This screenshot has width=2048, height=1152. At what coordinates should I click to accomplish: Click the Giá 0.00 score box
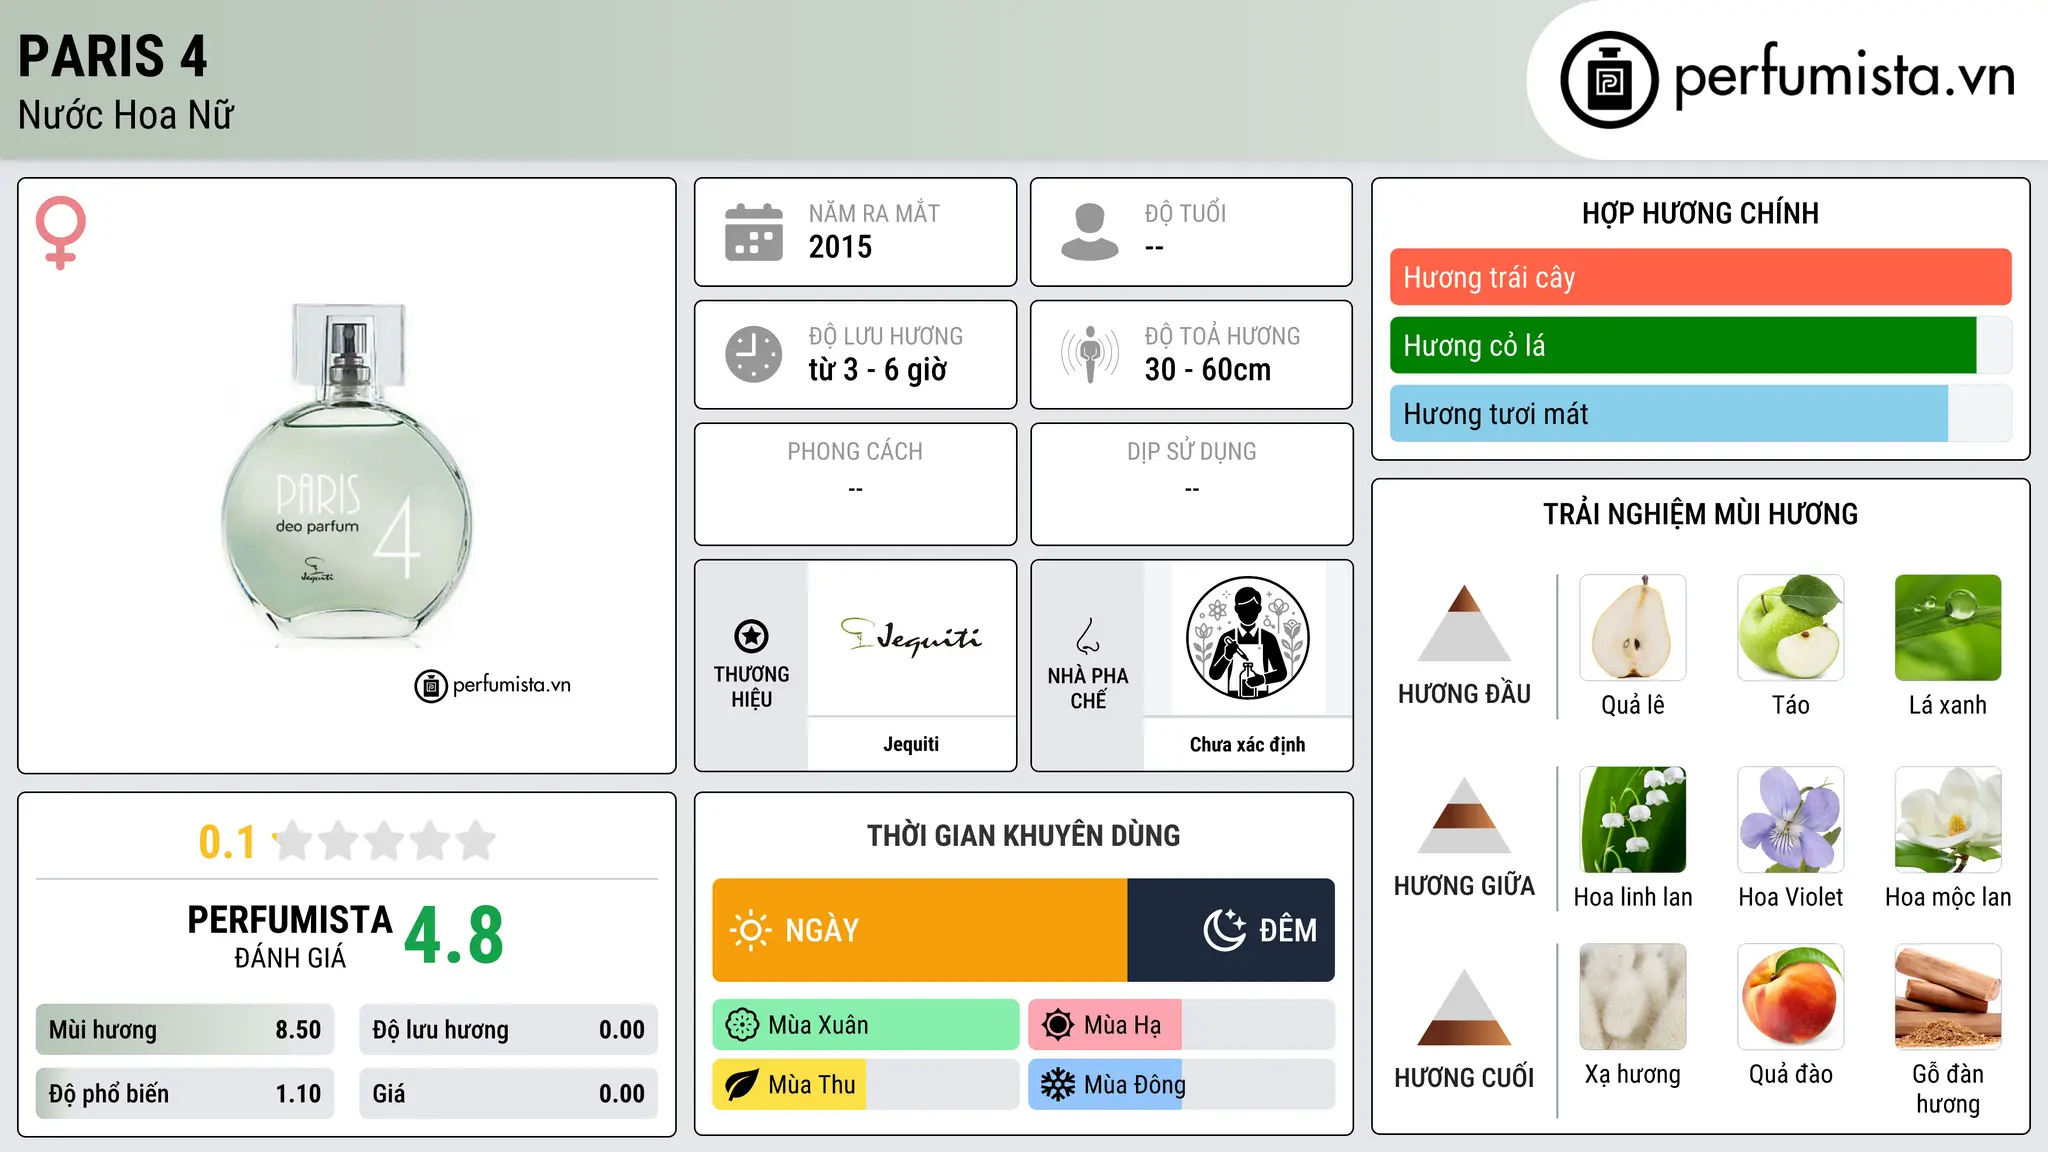(x=508, y=1094)
